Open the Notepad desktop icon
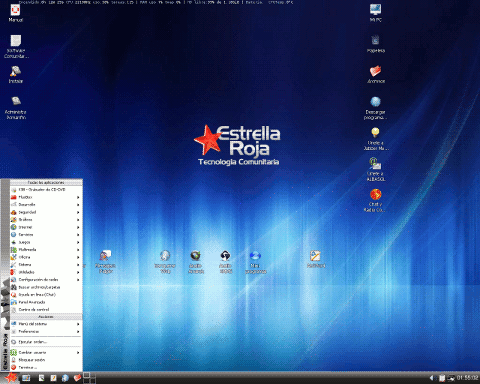 tap(315, 259)
